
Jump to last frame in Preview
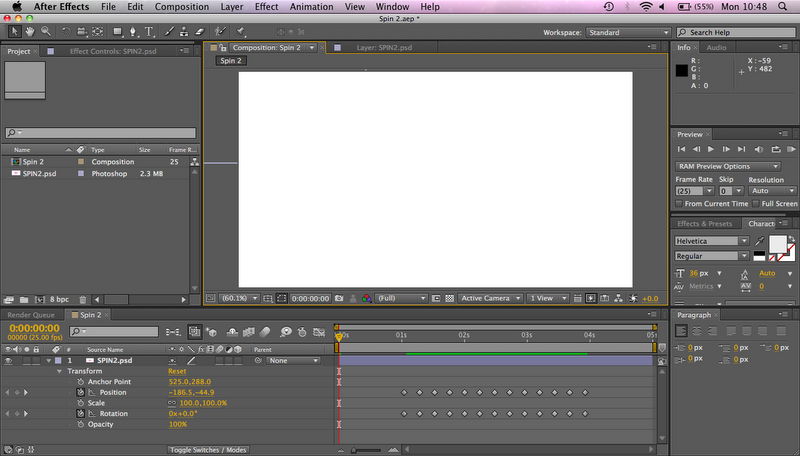[x=741, y=149]
